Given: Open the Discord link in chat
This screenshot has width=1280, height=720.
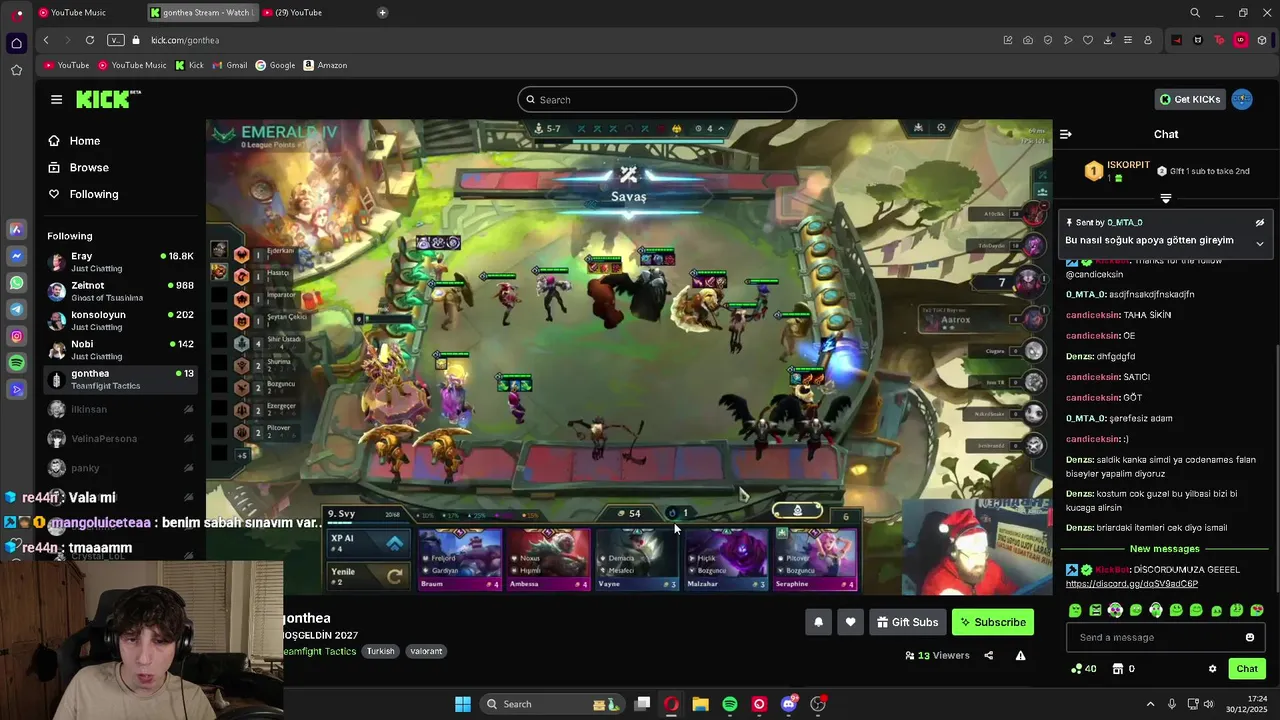Looking at the screenshot, I should tap(1131, 584).
